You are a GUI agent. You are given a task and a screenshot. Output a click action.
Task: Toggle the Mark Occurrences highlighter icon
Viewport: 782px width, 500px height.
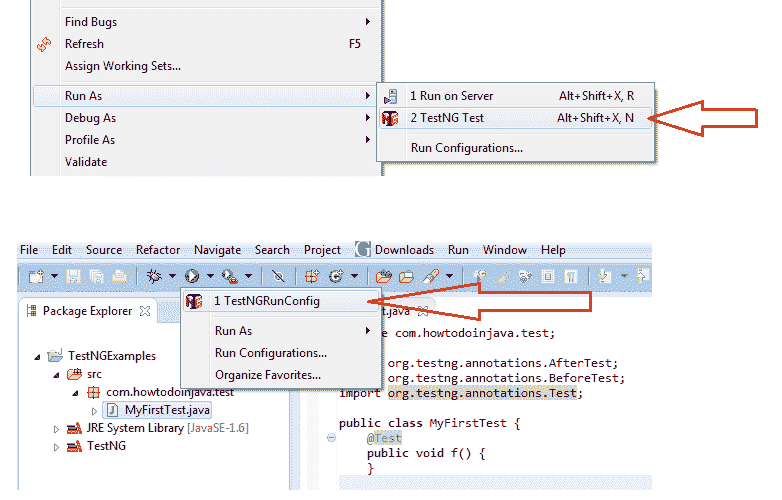503,276
